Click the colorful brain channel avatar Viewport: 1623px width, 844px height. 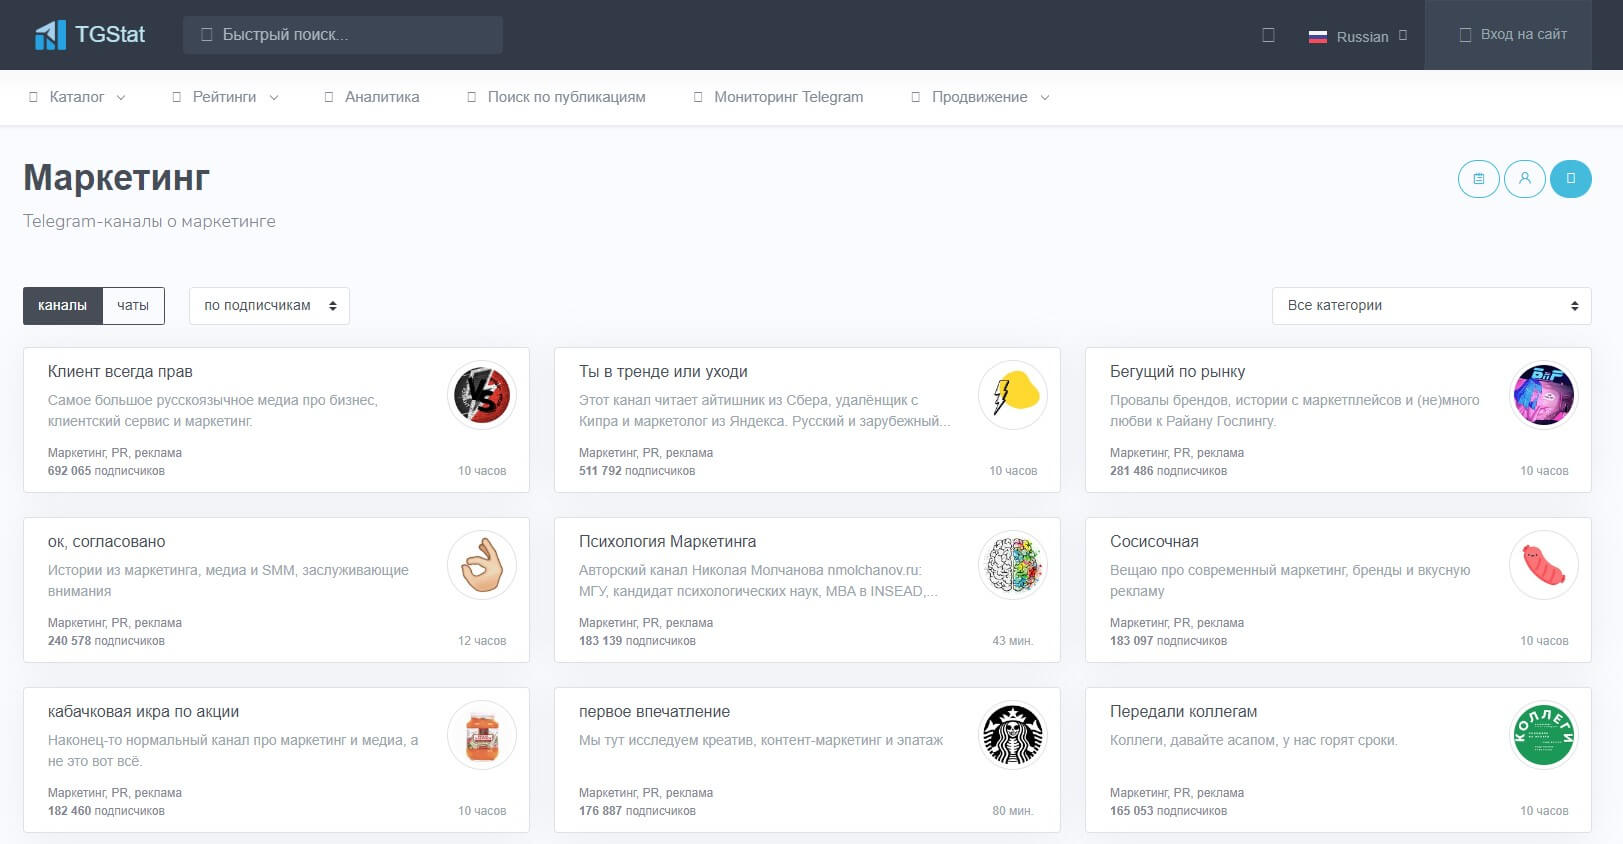tap(1013, 565)
